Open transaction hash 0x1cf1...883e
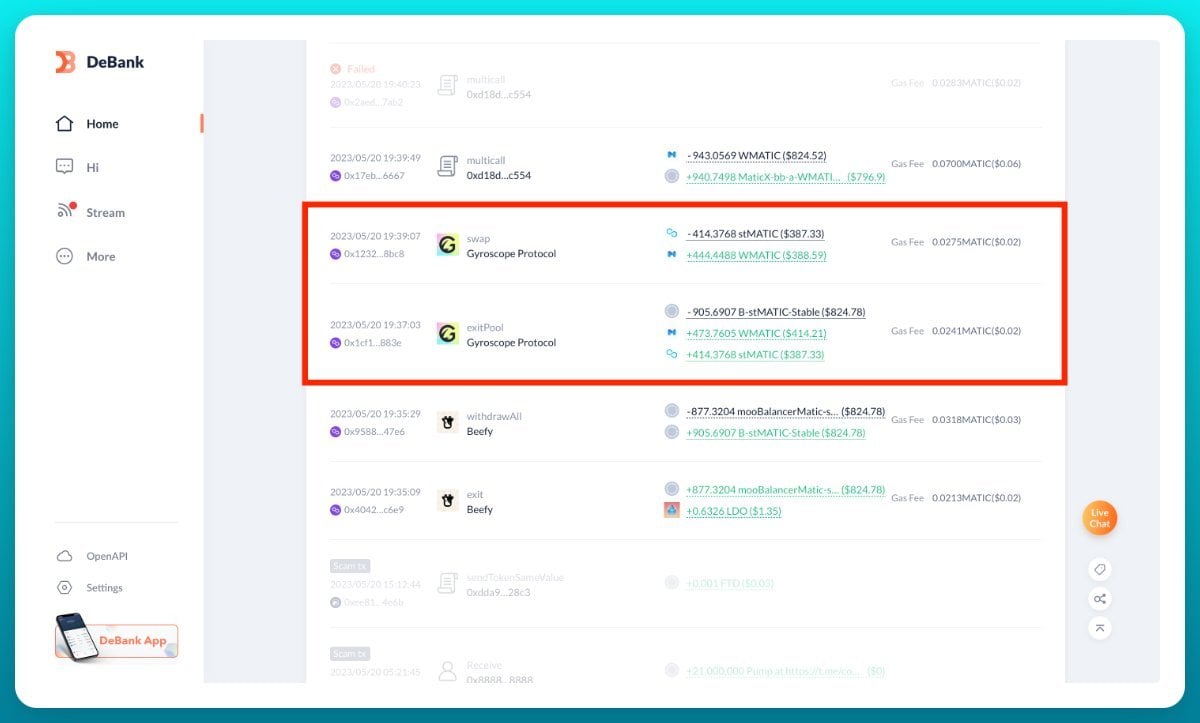The width and height of the screenshot is (1200, 723). click(x=373, y=342)
